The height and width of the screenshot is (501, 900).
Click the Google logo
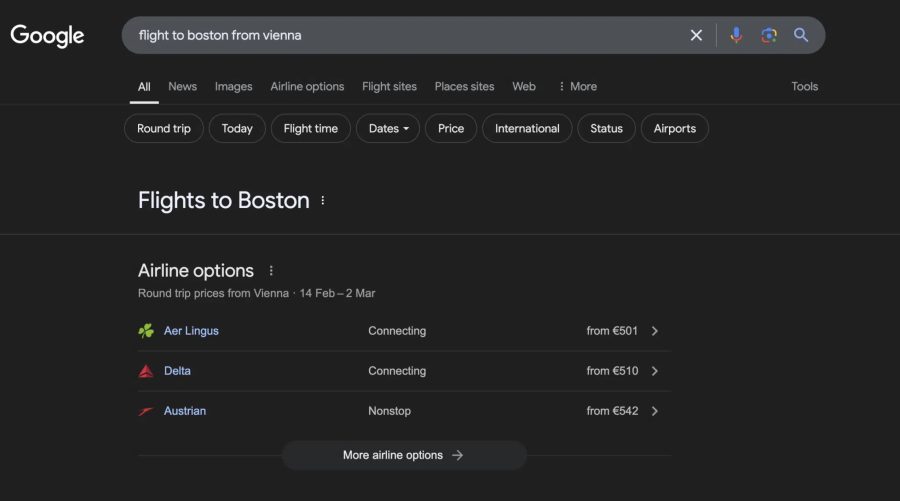tap(47, 36)
